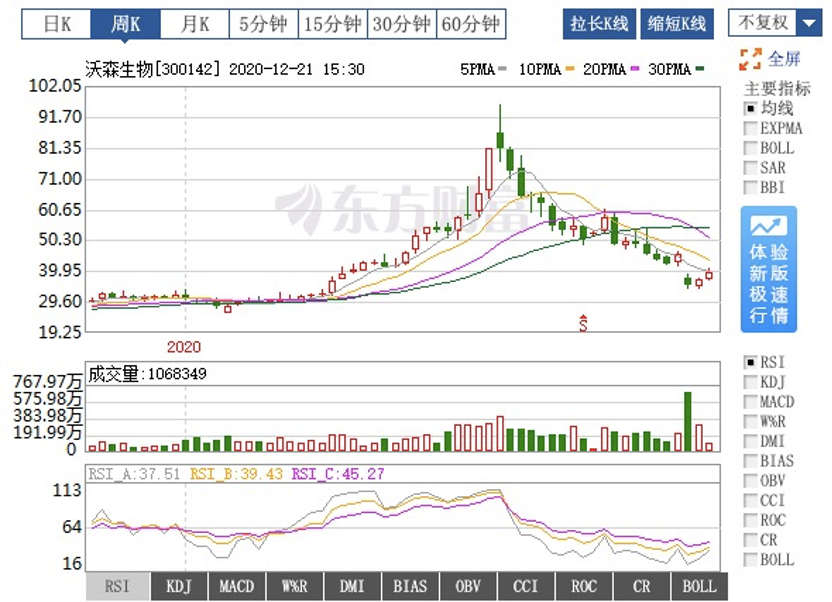
Task: Click 拉长K线 to stretch the candles
Action: (x=598, y=21)
